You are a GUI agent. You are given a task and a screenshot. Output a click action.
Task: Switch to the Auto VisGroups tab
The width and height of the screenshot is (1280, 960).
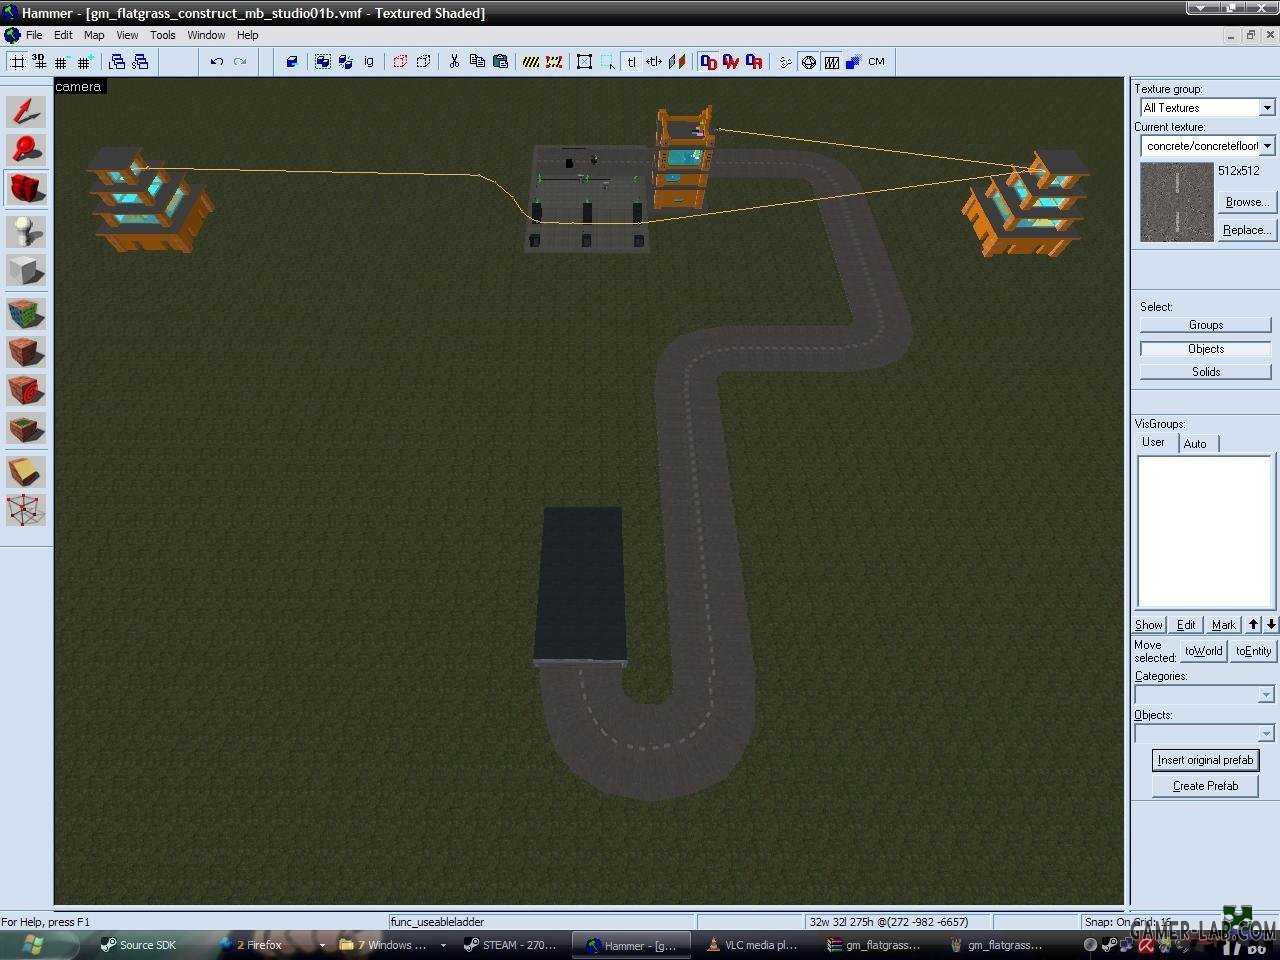(x=1196, y=444)
